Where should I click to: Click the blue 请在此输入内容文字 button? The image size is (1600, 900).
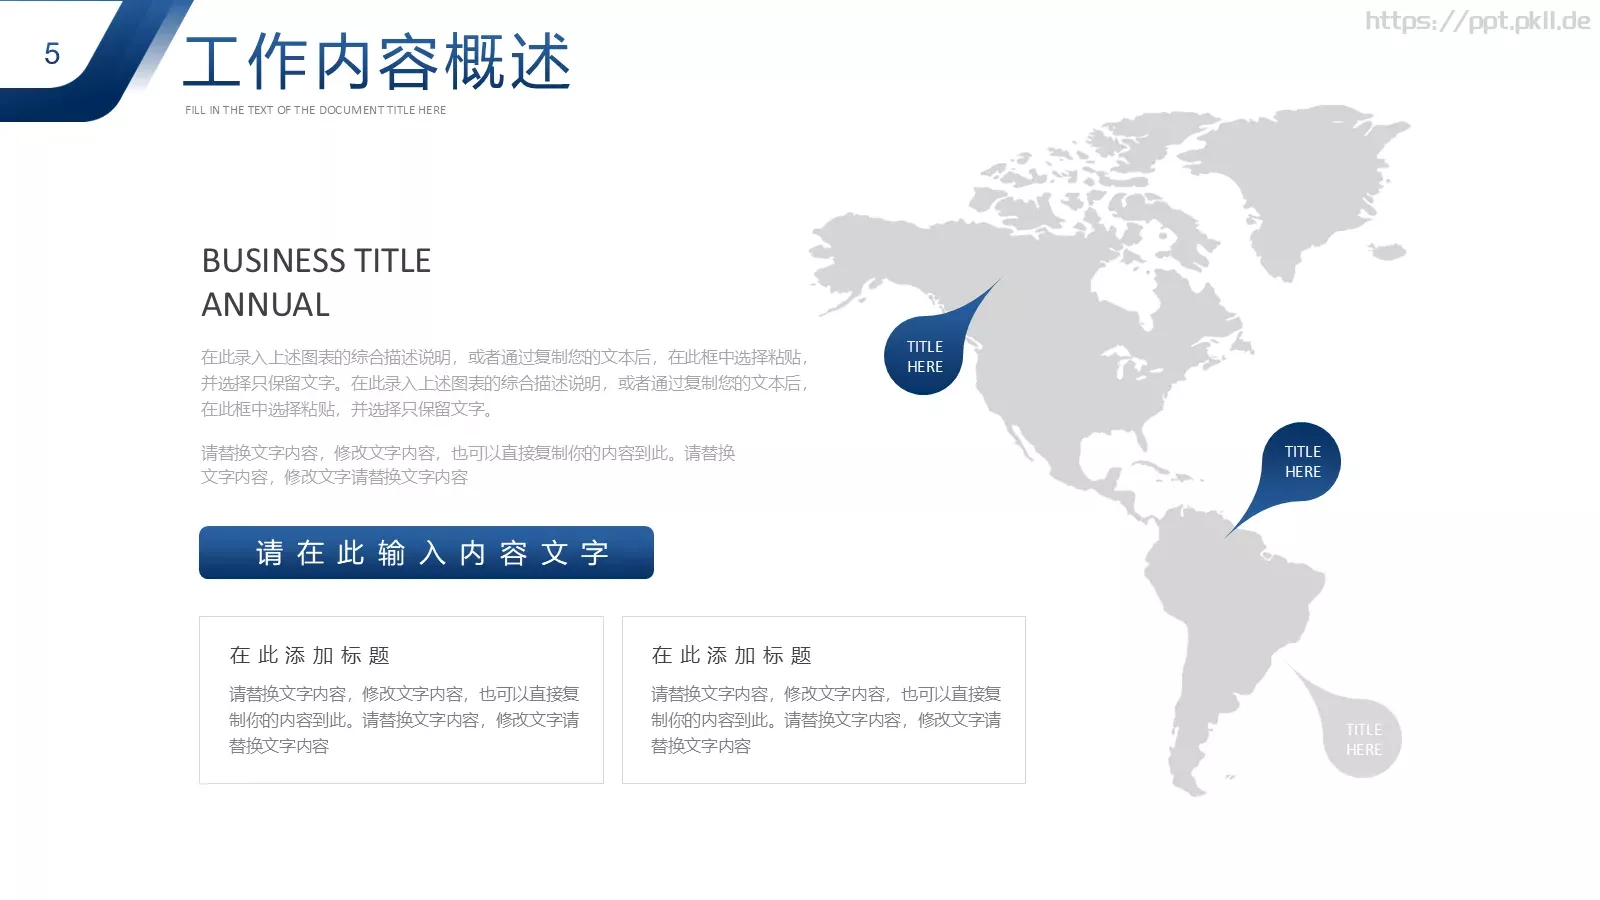pos(426,552)
